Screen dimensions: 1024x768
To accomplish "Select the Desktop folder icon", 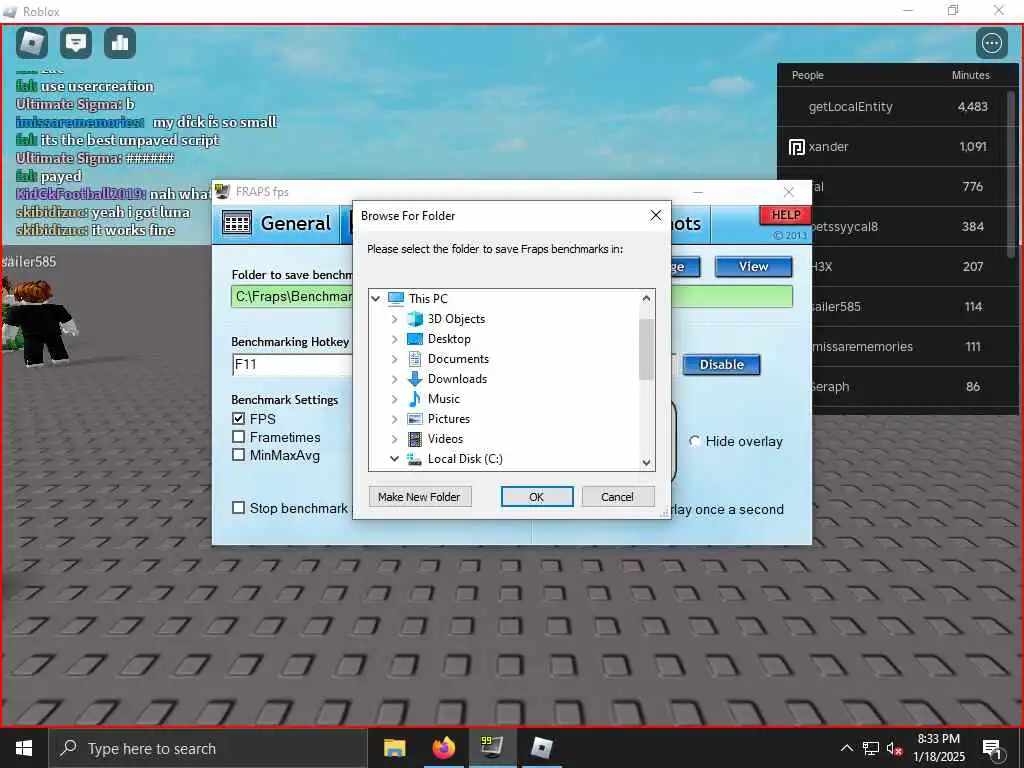I will click(x=415, y=339).
